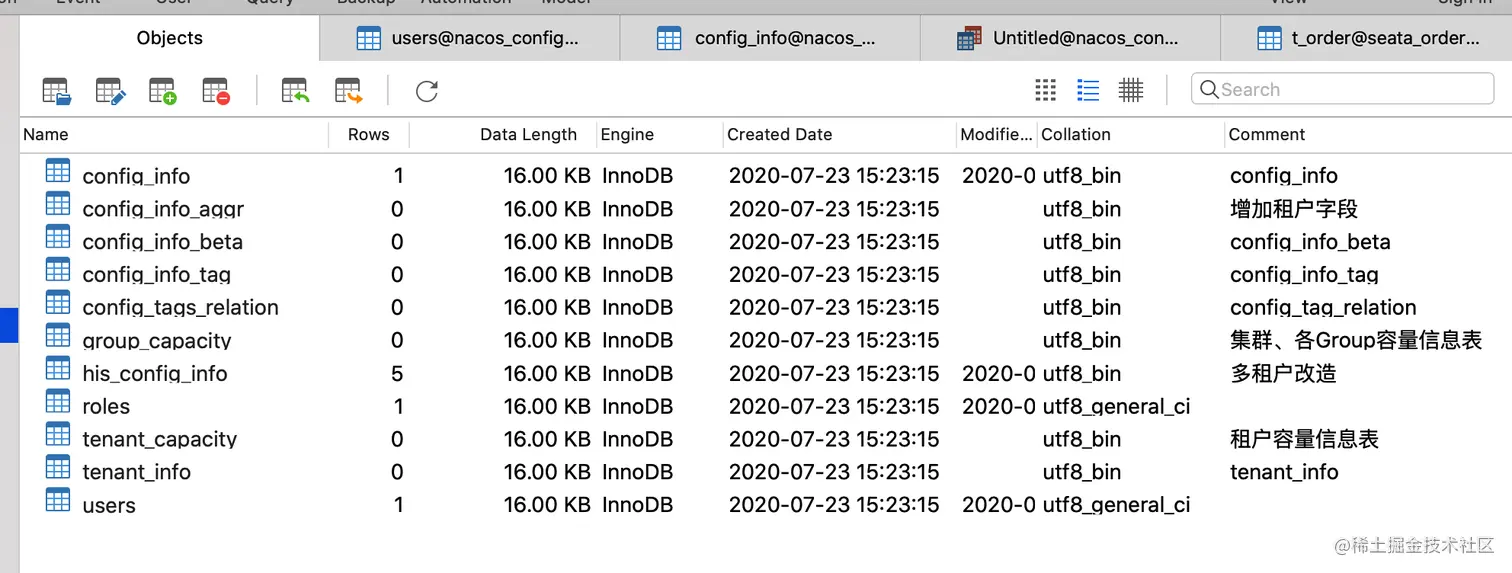Open the users@nacos_config tab

469,39
